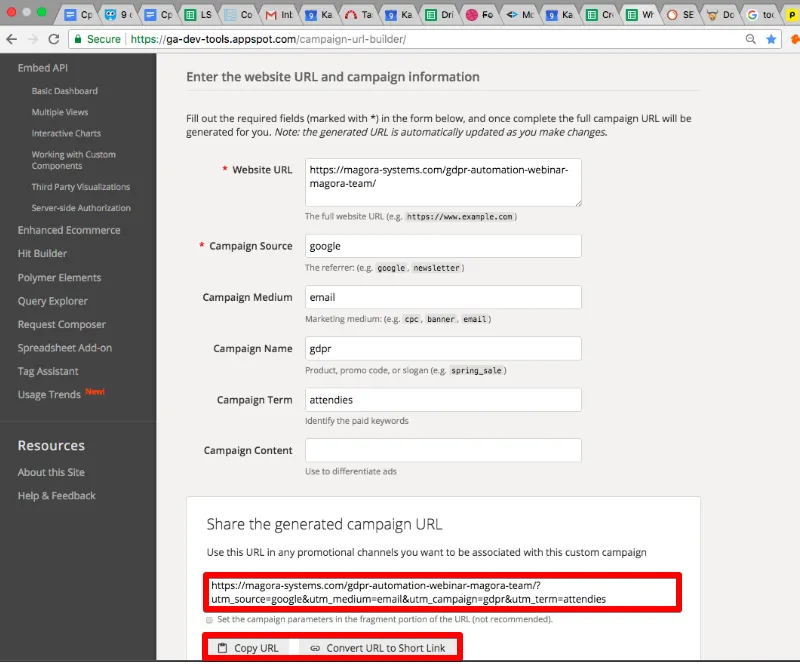Select Request Composer in the sidebar
800x665 pixels.
pyautogui.click(x=62, y=325)
